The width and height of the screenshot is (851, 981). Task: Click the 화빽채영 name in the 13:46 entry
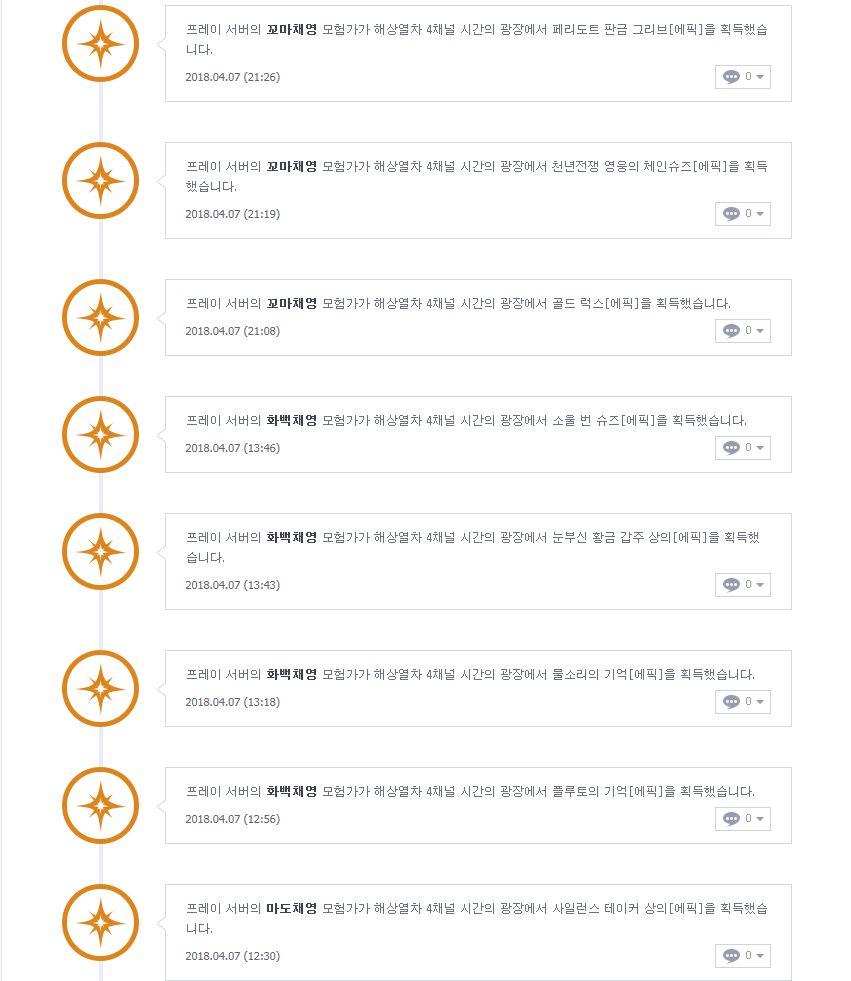tap(291, 420)
